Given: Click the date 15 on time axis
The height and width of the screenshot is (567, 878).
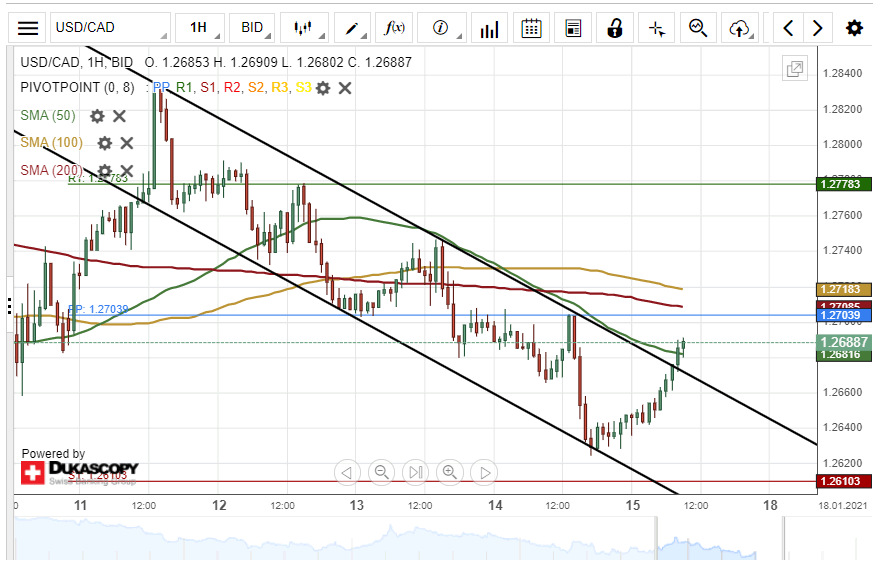Looking at the screenshot, I should click(x=633, y=505).
